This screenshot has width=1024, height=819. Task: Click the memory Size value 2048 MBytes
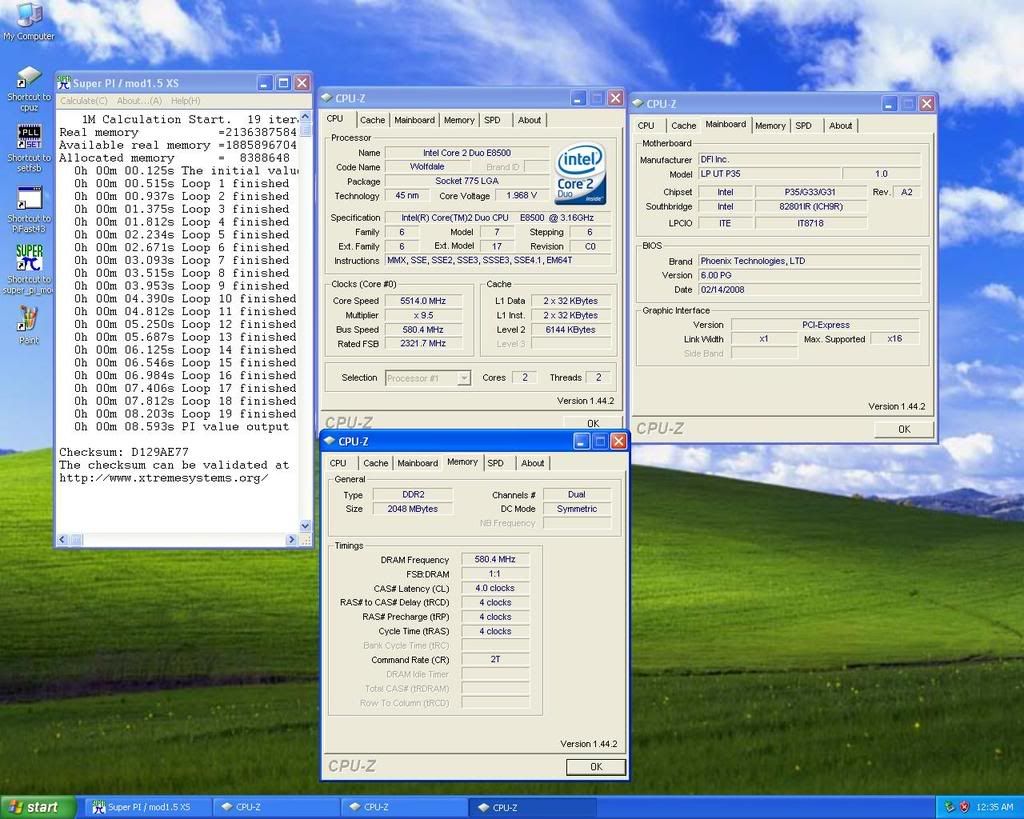[413, 509]
